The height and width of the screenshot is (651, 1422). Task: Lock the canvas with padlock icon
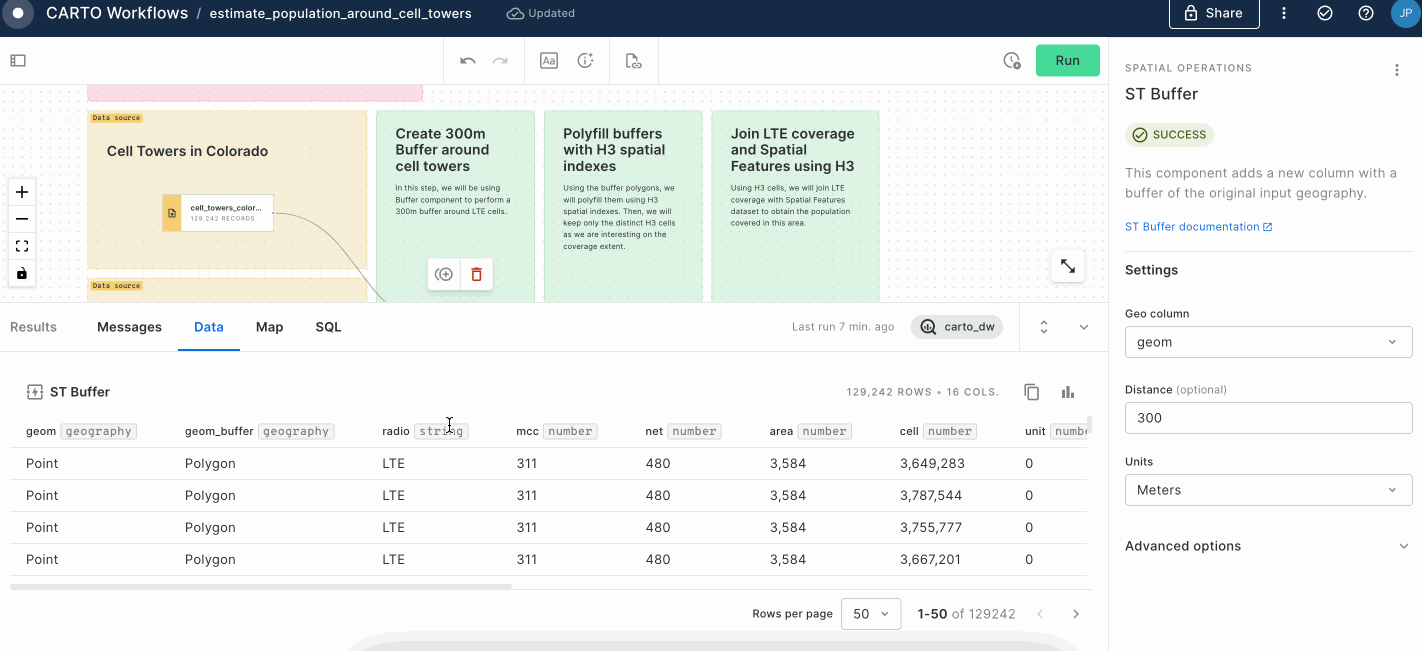click(21, 272)
